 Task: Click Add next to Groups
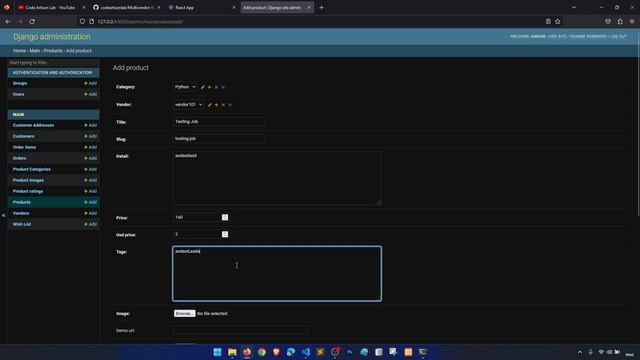coord(91,83)
